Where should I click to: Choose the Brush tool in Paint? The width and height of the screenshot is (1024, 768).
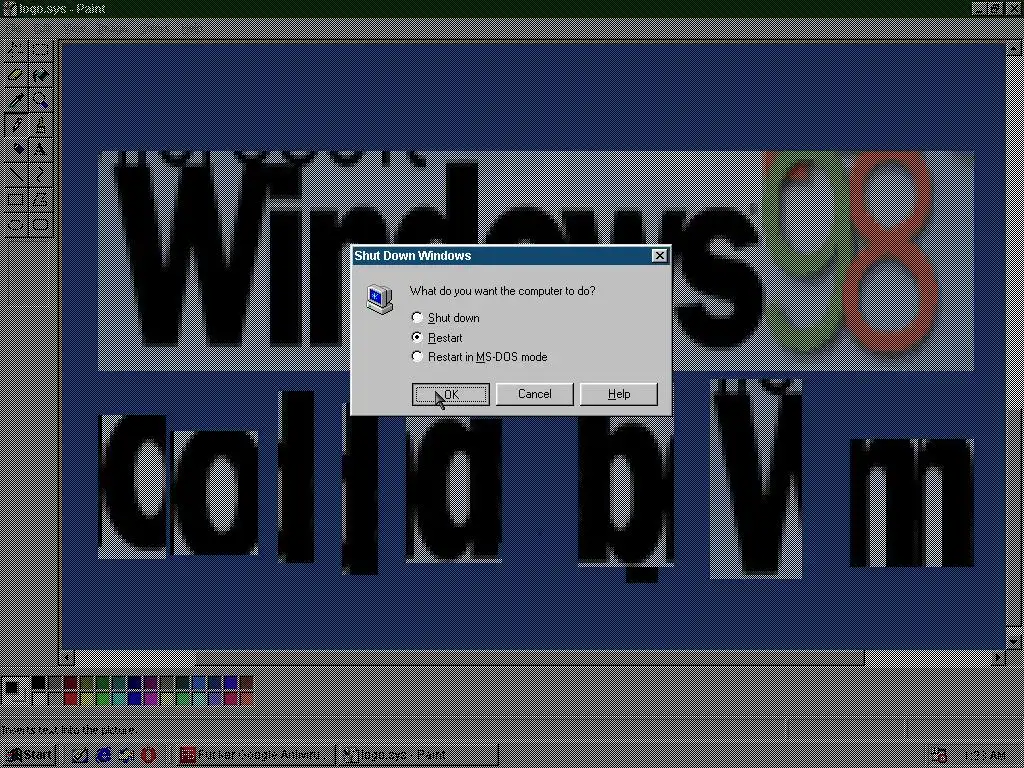40,124
